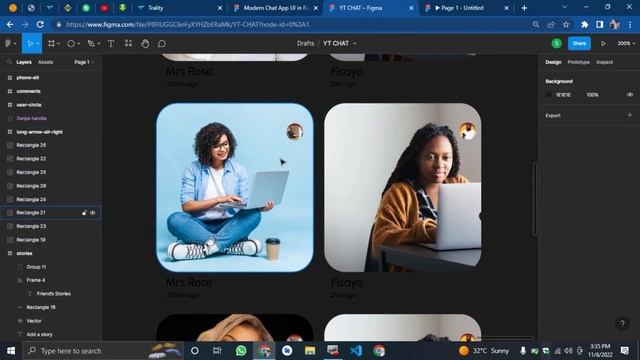The image size is (640, 360).
Task: Click the Mrs Rose story image
Action: click(235, 187)
